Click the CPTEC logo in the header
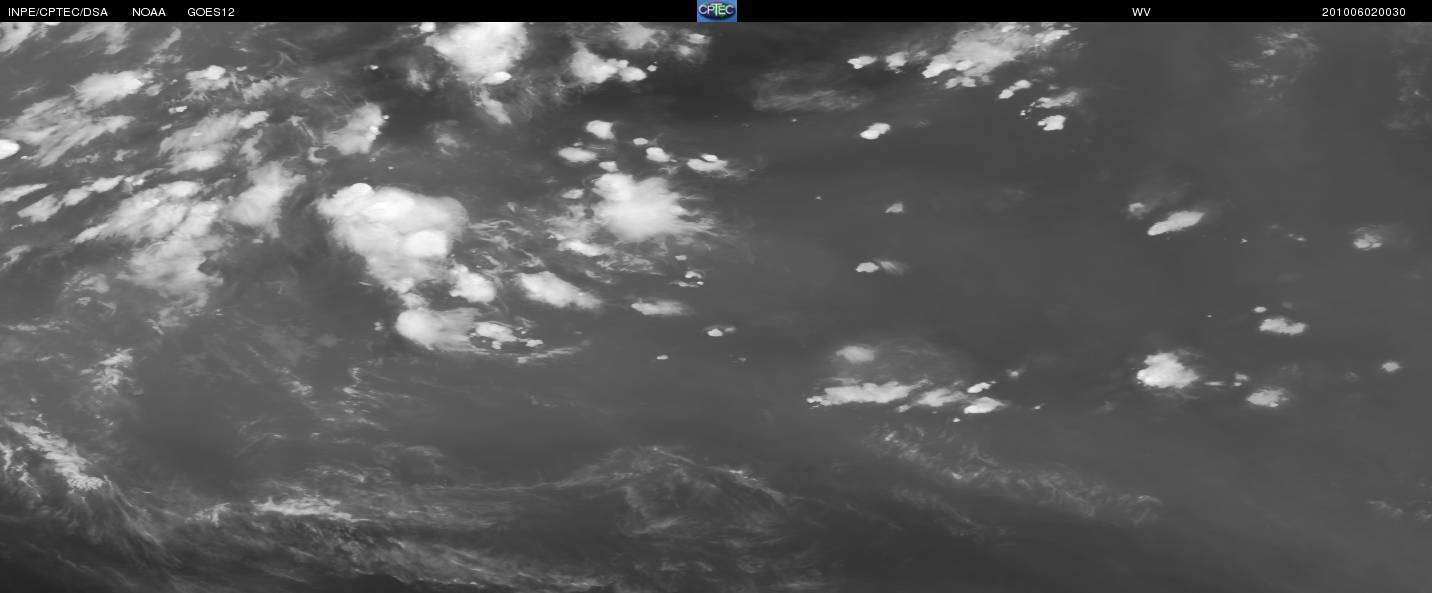 pos(716,11)
